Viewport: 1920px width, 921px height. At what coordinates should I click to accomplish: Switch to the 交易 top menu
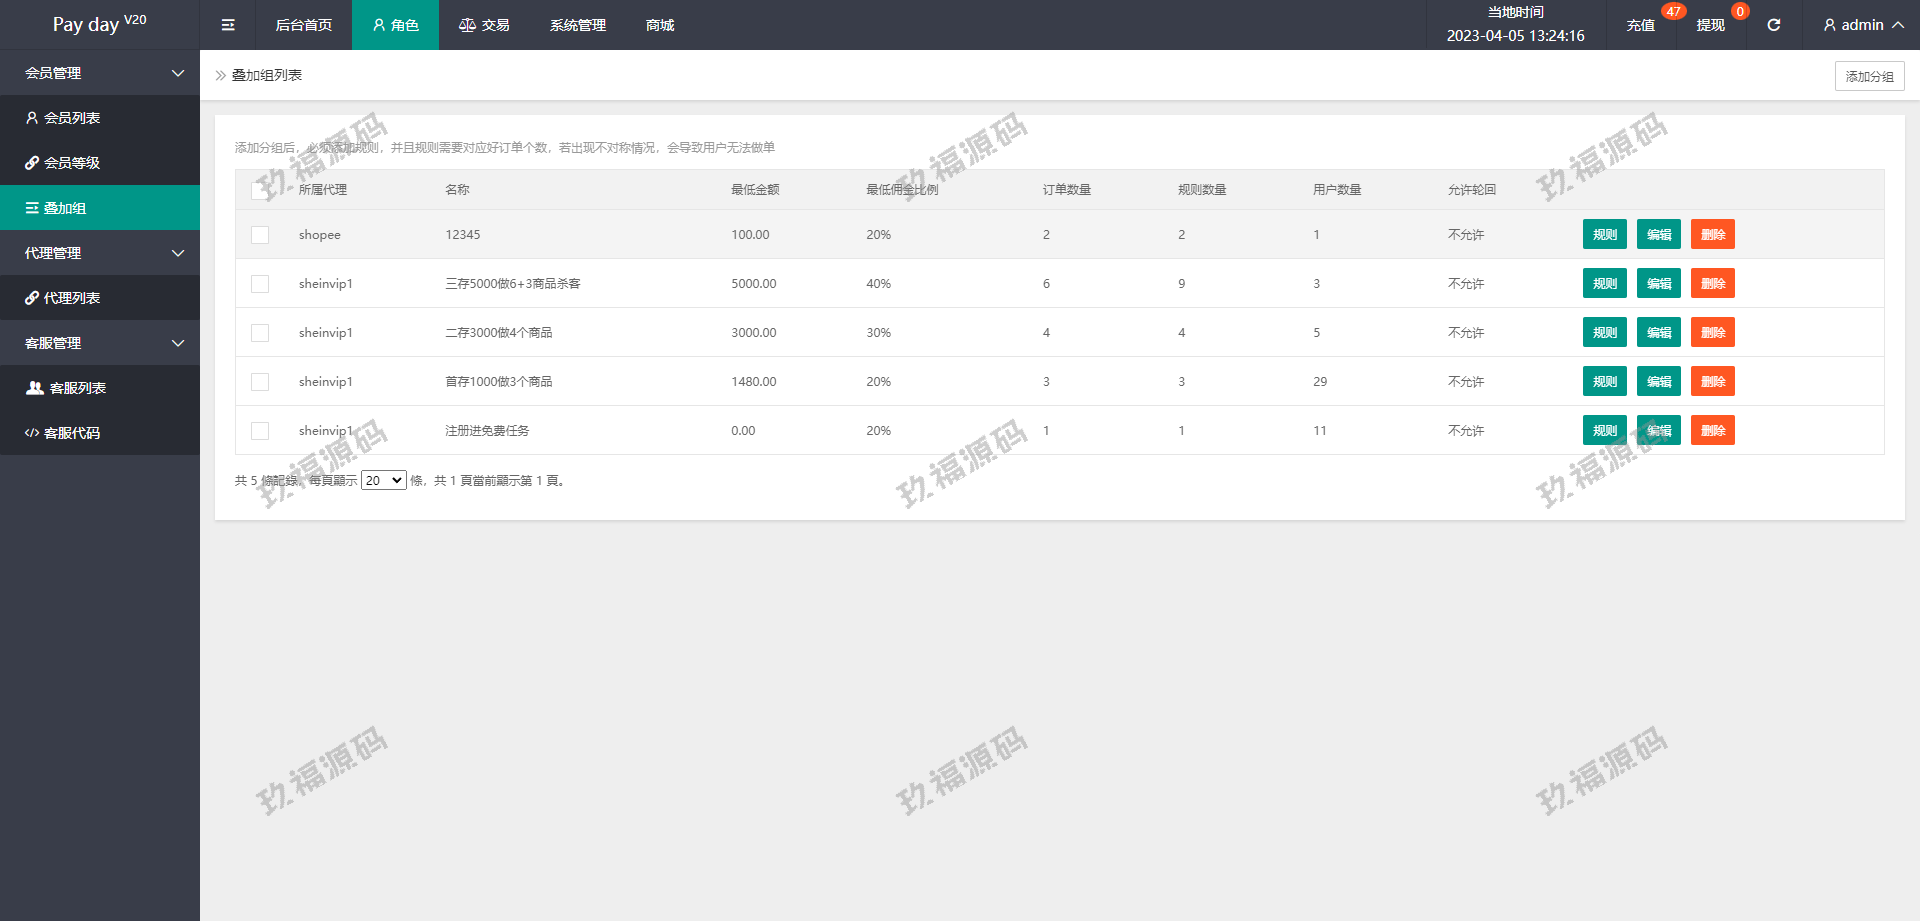coord(484,25)
